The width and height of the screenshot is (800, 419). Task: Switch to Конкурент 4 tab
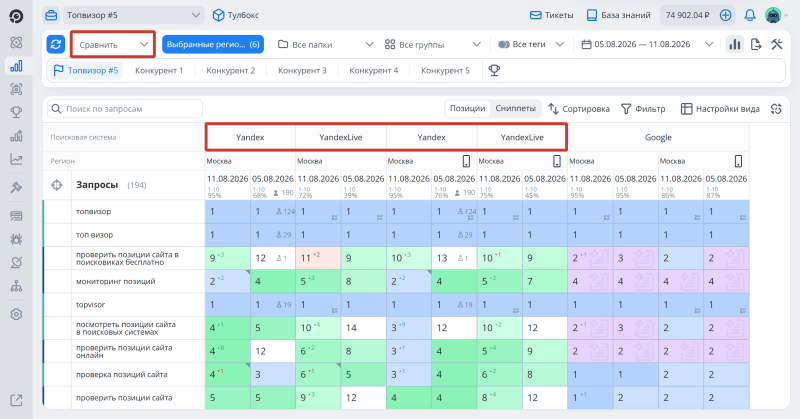(373, 70)
